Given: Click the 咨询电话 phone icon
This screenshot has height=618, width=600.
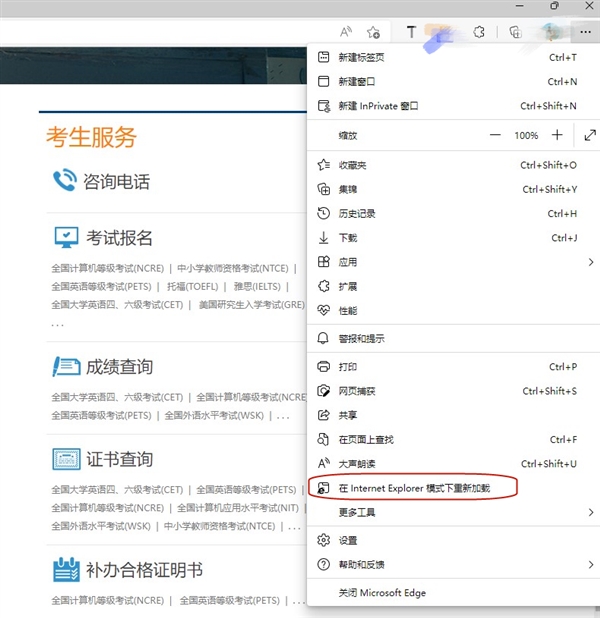Looking at the screenshot, I should pyautogui.click(x=65, y=180).
